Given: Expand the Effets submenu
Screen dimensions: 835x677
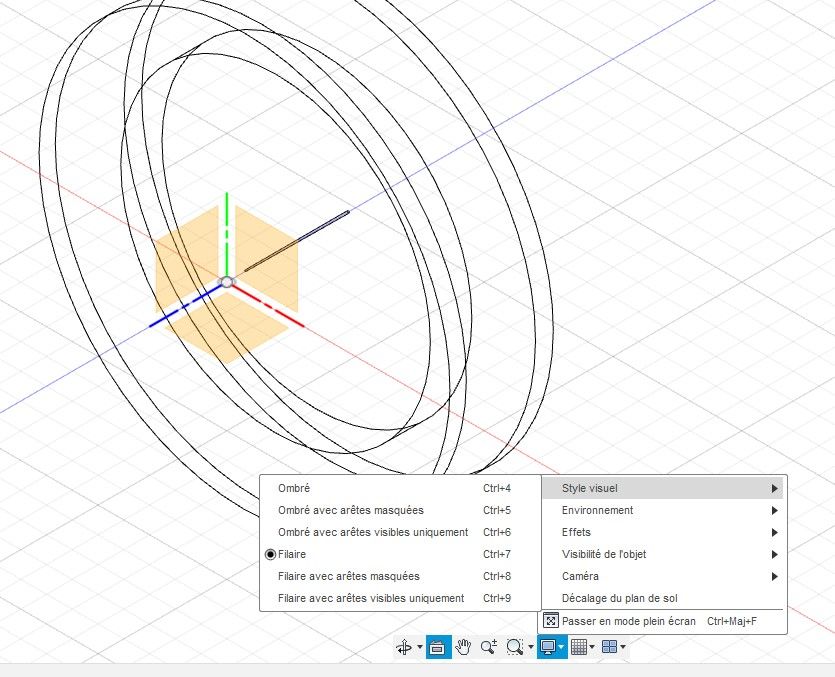Looking at the screenshot, I should point(663,532).
